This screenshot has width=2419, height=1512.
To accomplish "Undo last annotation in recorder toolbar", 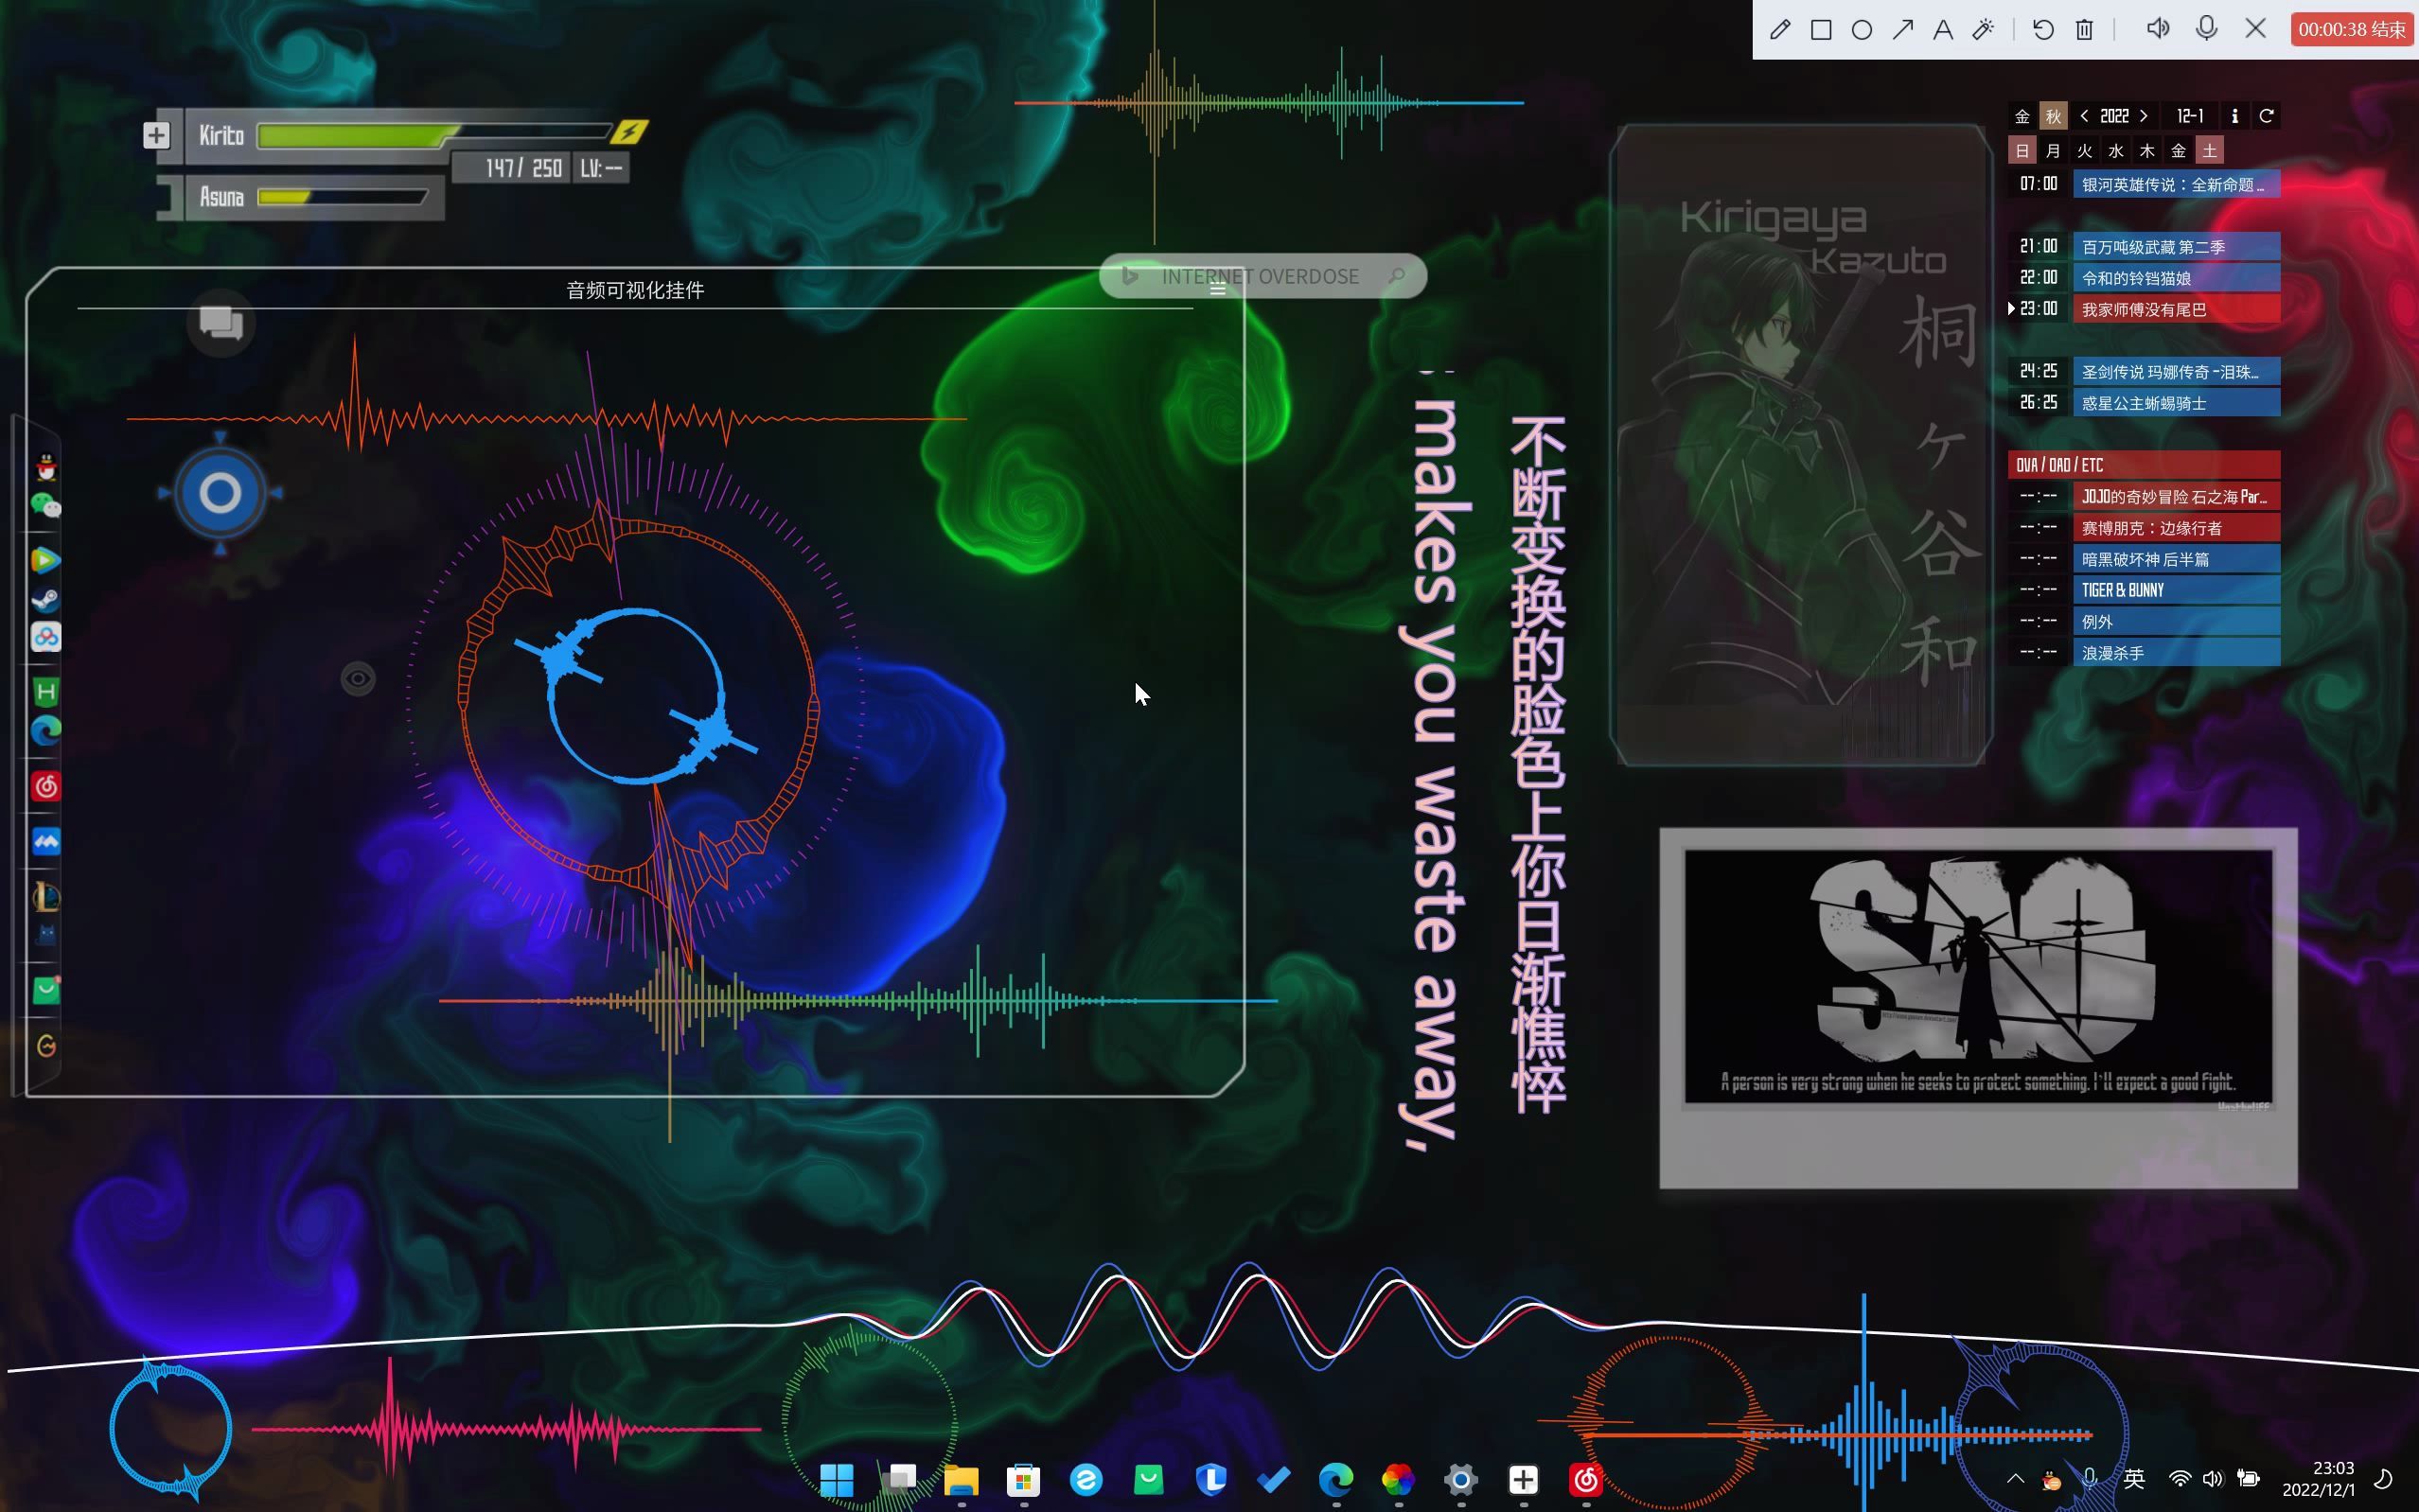I will pyautogui.click(x=2043, y=29).
